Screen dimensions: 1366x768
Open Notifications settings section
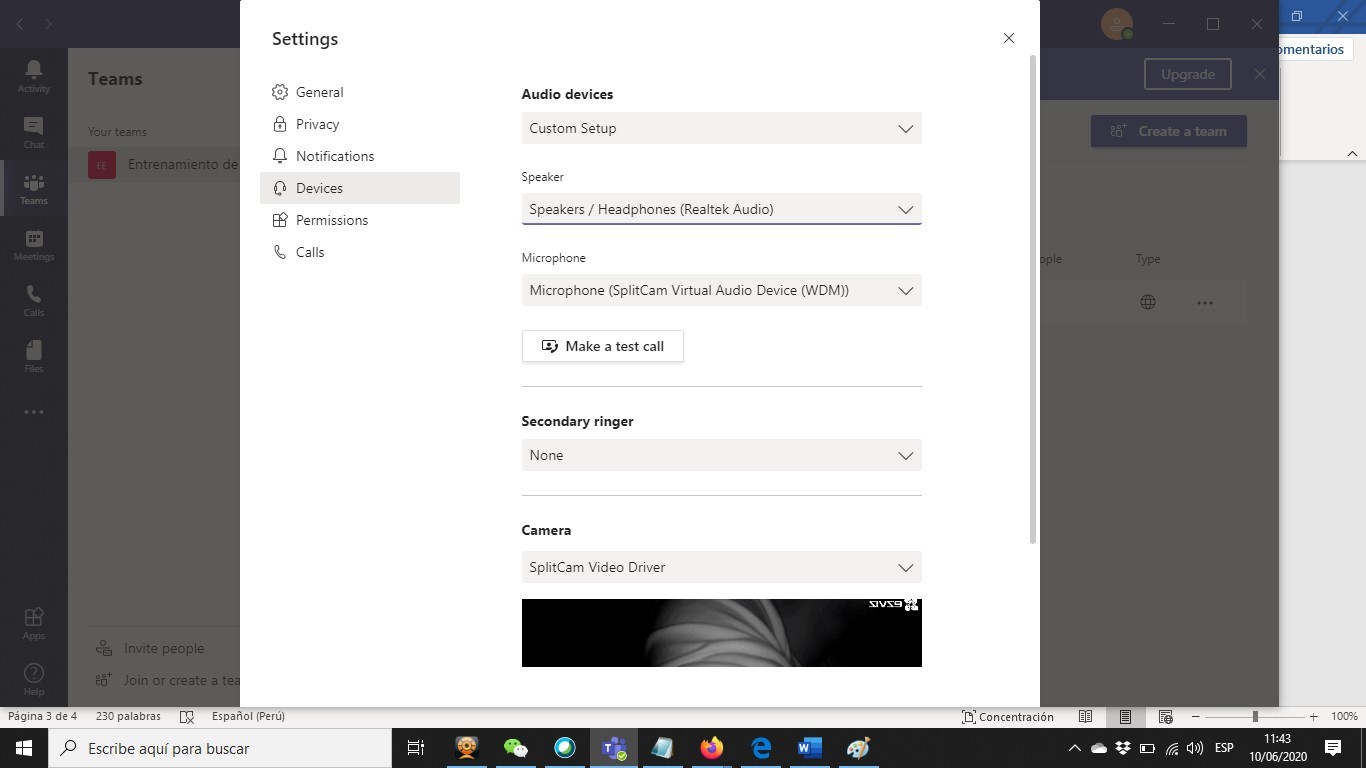pos(360,156)
